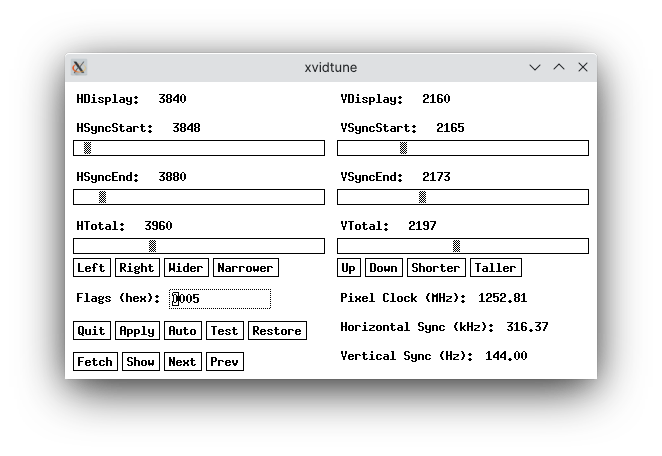Toggle the Auto button
The image size is (662, 456).
click(183, 331)
